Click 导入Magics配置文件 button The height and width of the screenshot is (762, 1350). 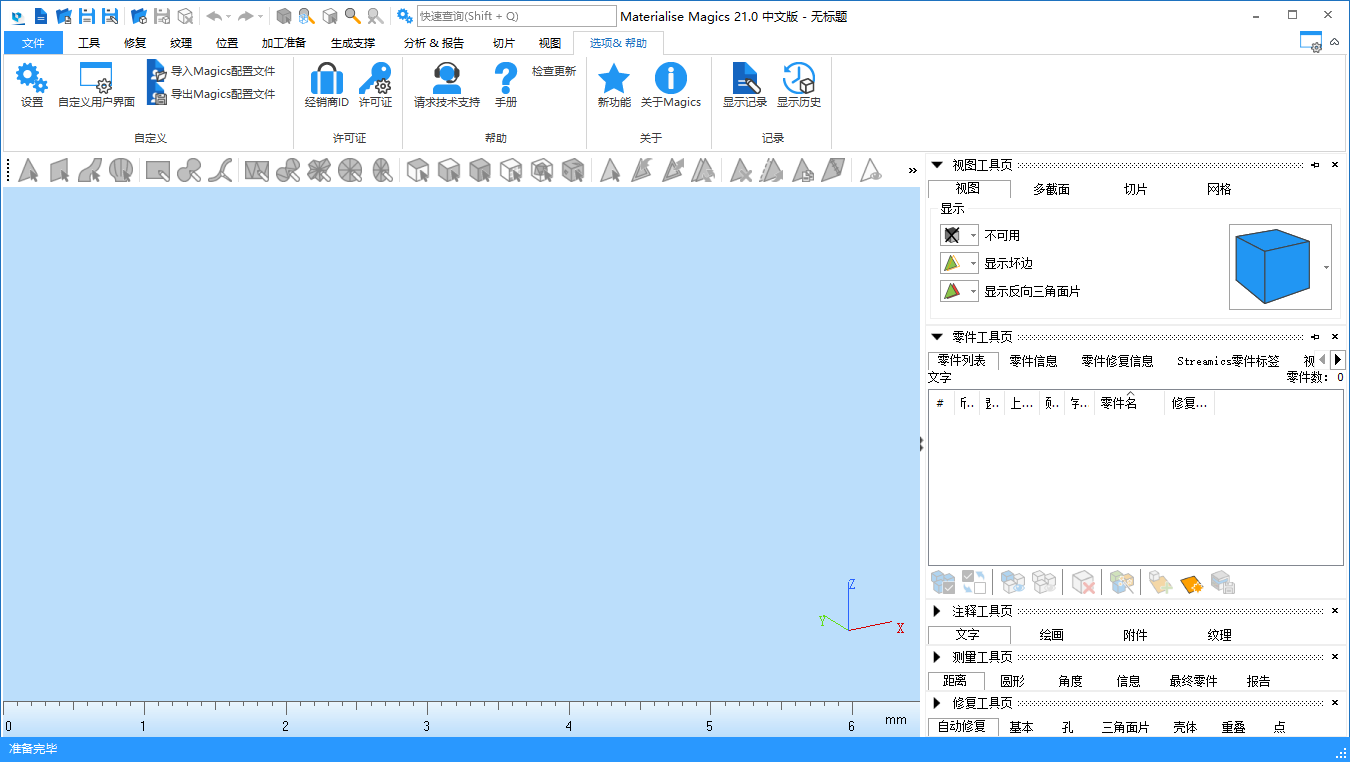click(211, 72)
